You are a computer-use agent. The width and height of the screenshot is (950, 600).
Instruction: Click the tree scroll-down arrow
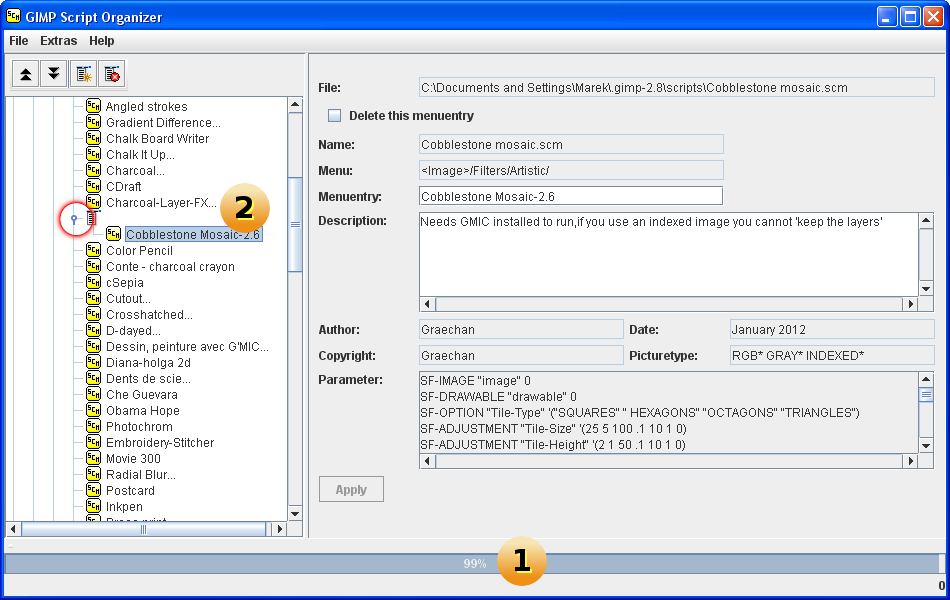[x=295, y=514]
